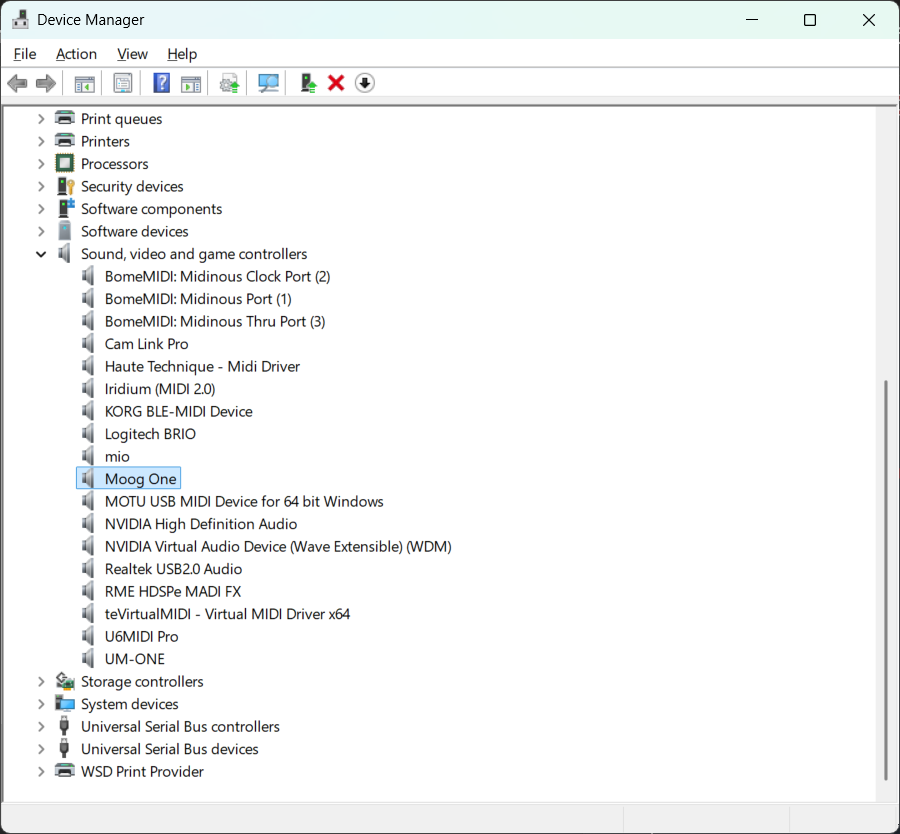Click the Forward arrow toolbar icon
900x834 pixels.
point(46,83)
